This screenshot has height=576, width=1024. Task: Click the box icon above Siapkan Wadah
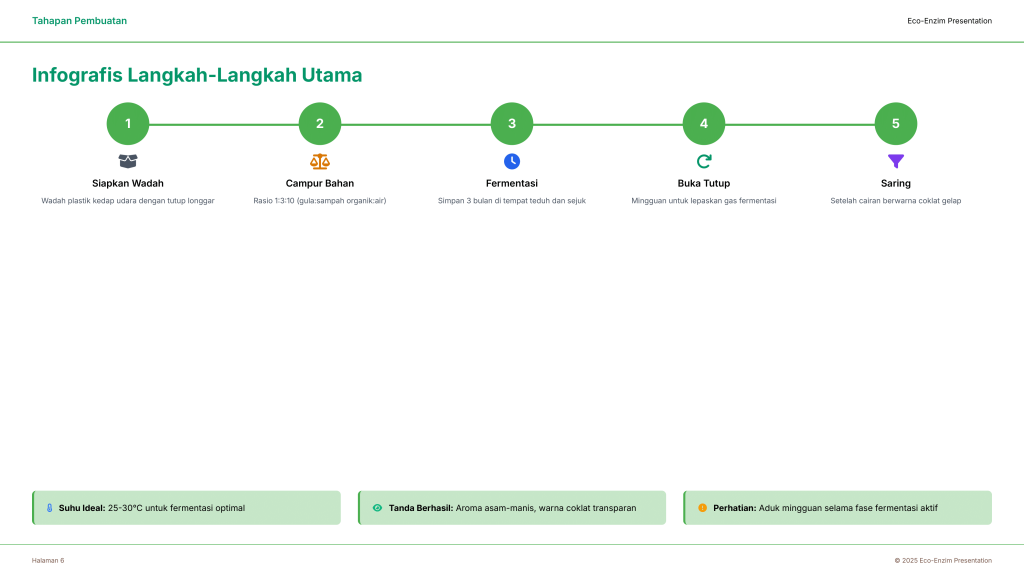pos(128,161)
